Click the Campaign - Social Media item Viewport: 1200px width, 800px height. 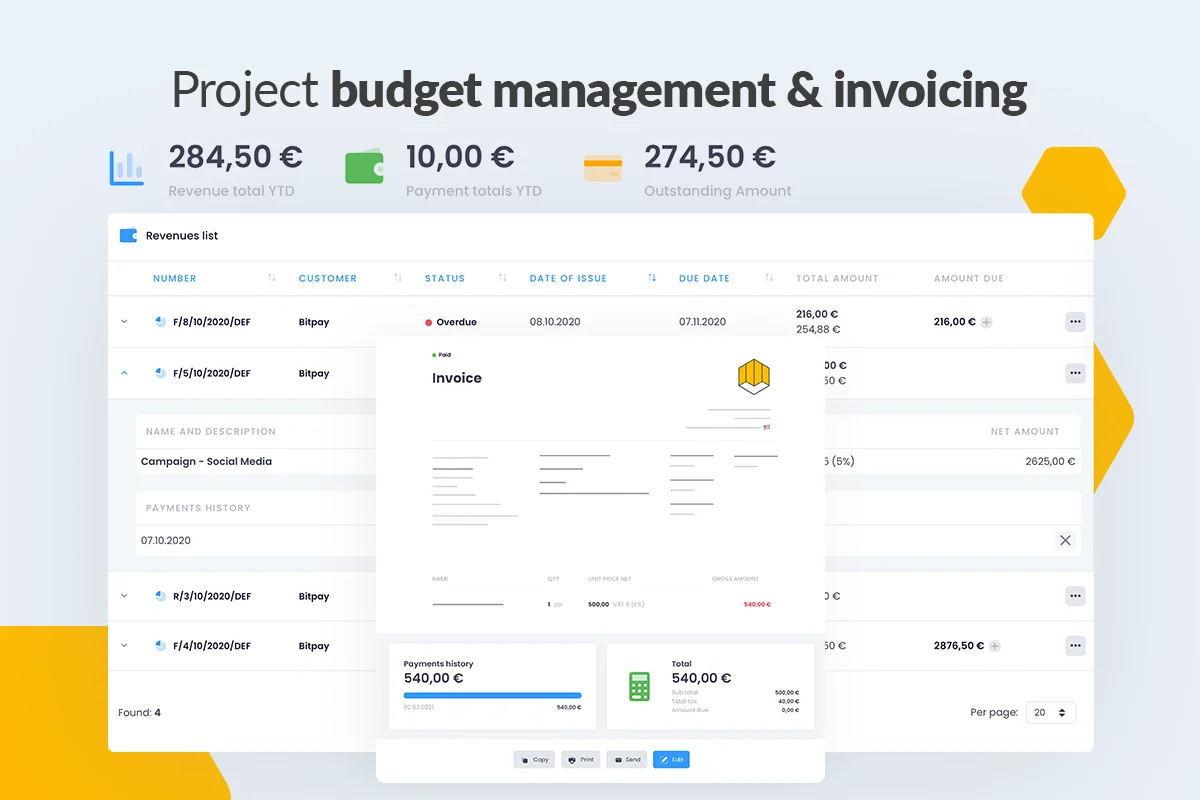(x=206, y=462)
